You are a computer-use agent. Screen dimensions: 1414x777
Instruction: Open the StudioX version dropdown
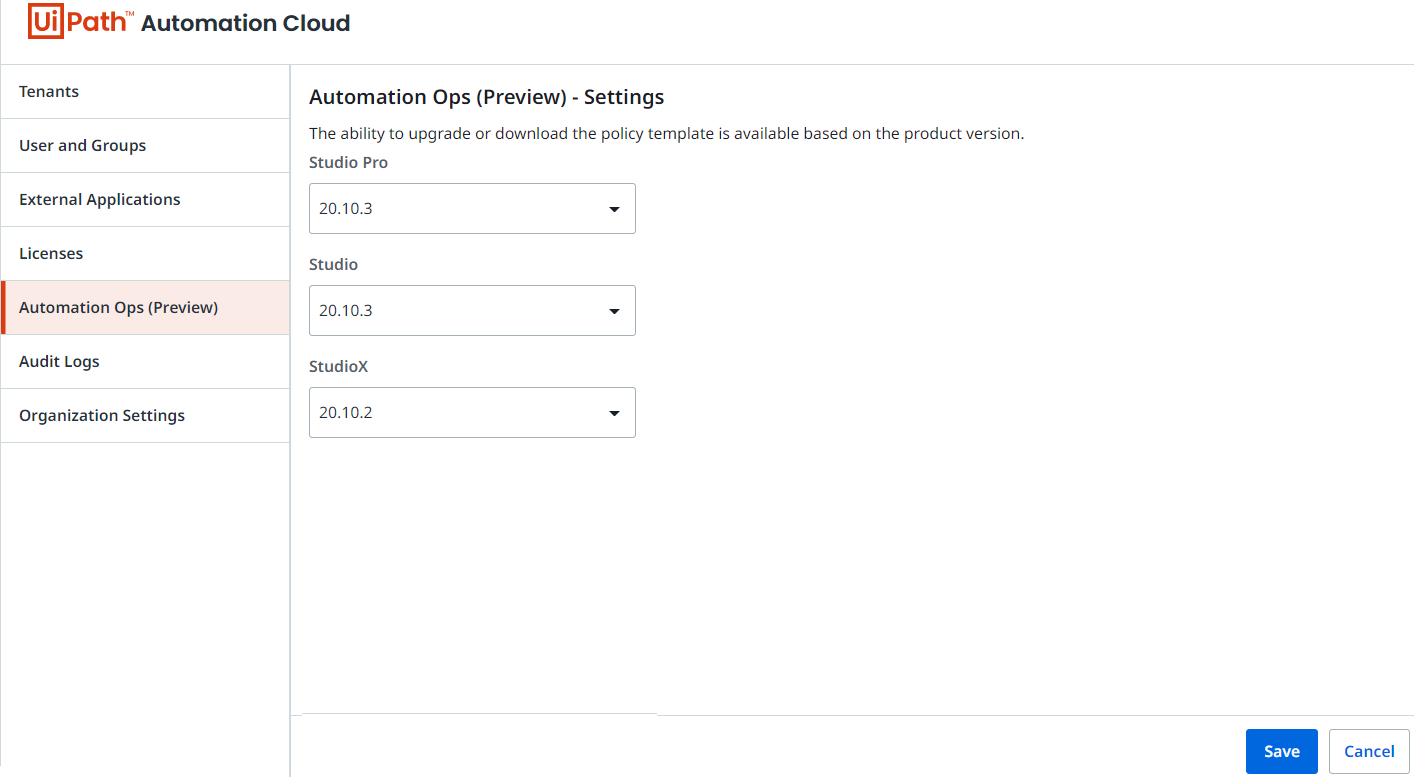point(472,413)
